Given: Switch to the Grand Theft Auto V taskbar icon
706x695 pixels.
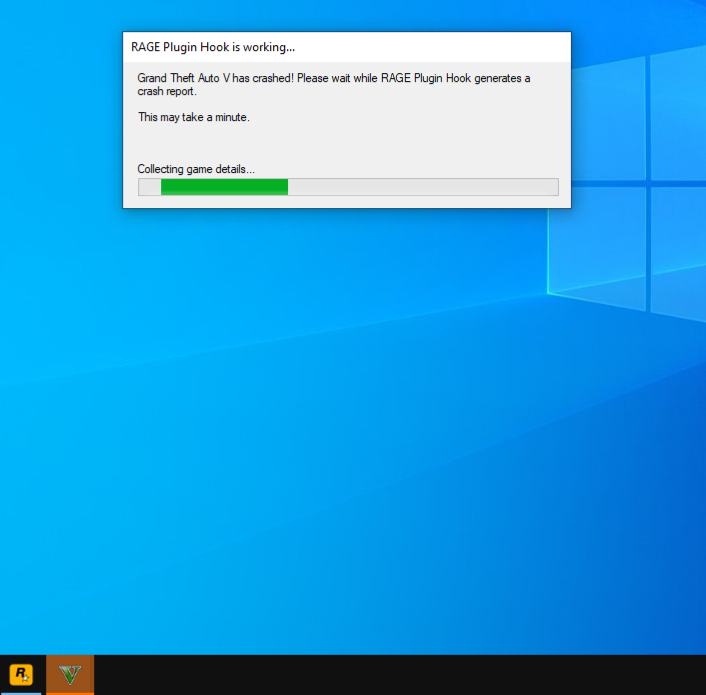Looking at the screenshot, I should (70, 675).
